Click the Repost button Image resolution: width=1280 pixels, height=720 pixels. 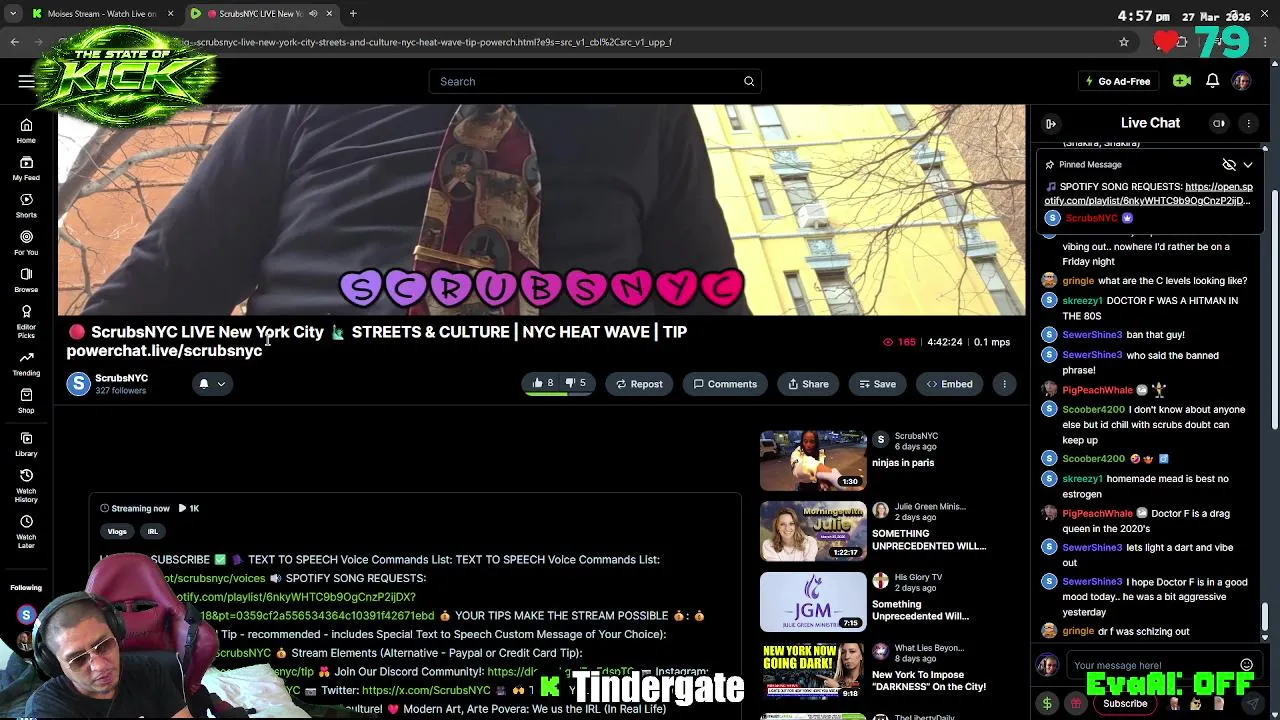click(640, 384)
